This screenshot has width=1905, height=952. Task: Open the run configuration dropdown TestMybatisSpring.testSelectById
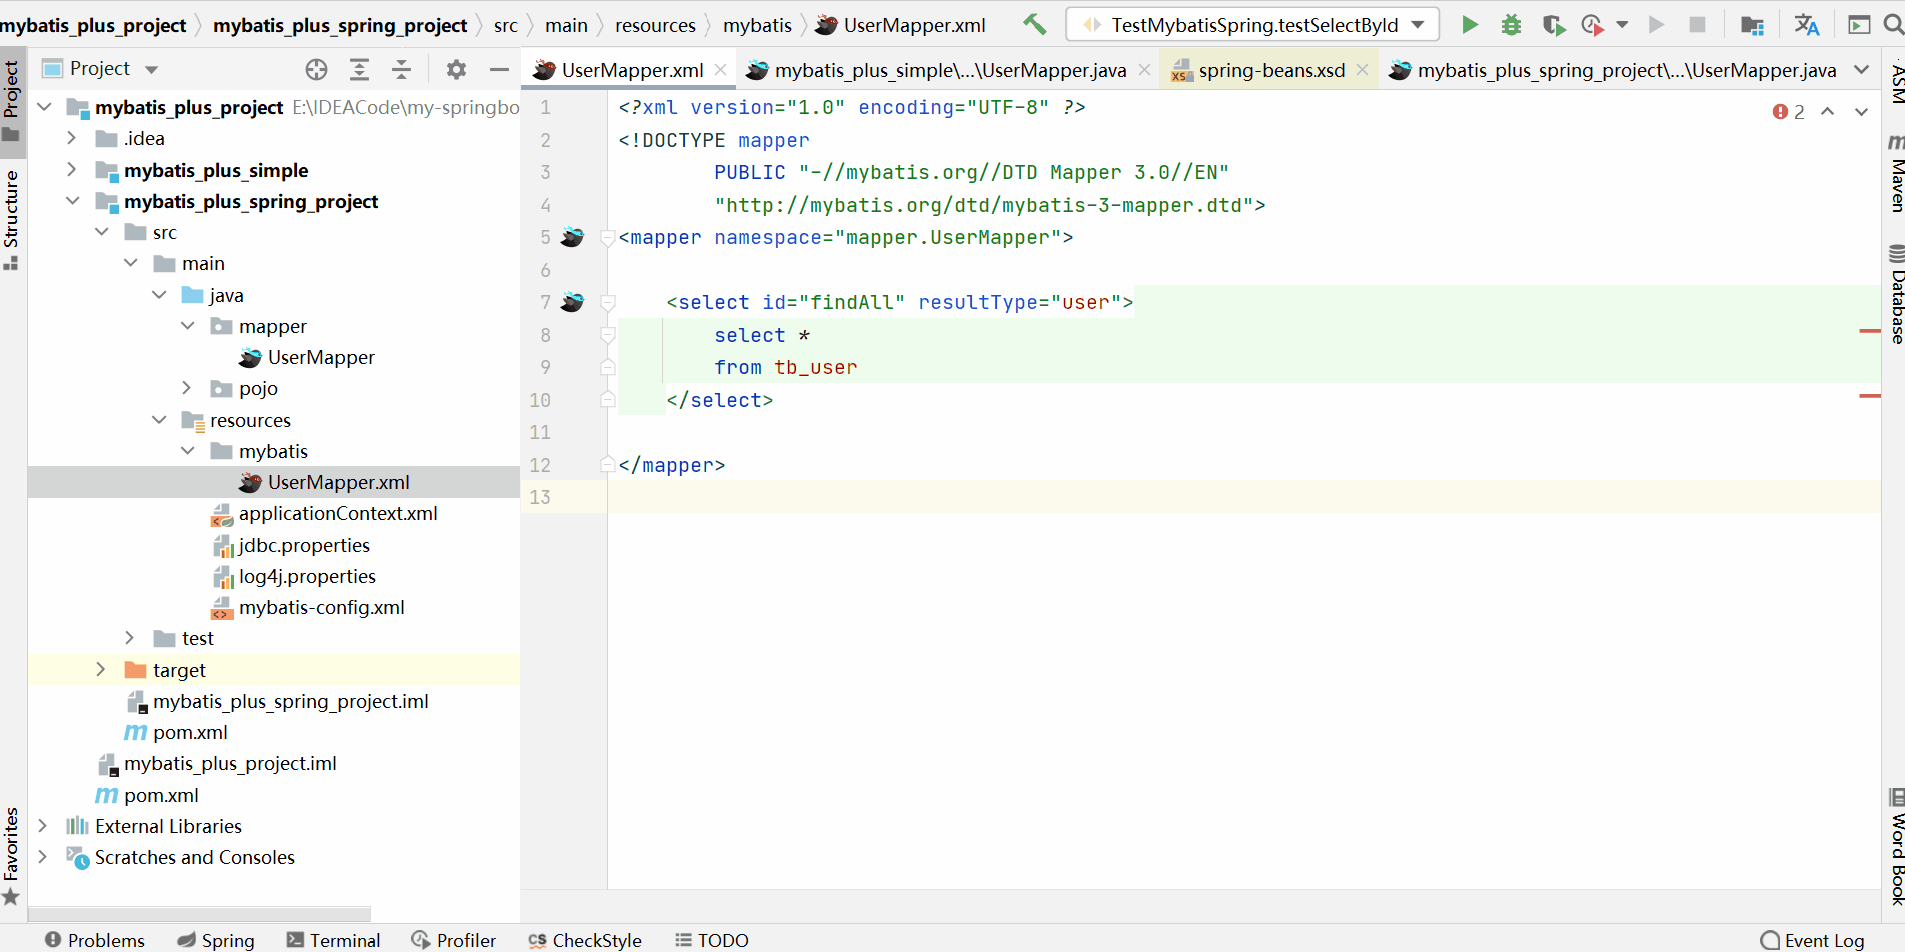[x=1253, y=25]
